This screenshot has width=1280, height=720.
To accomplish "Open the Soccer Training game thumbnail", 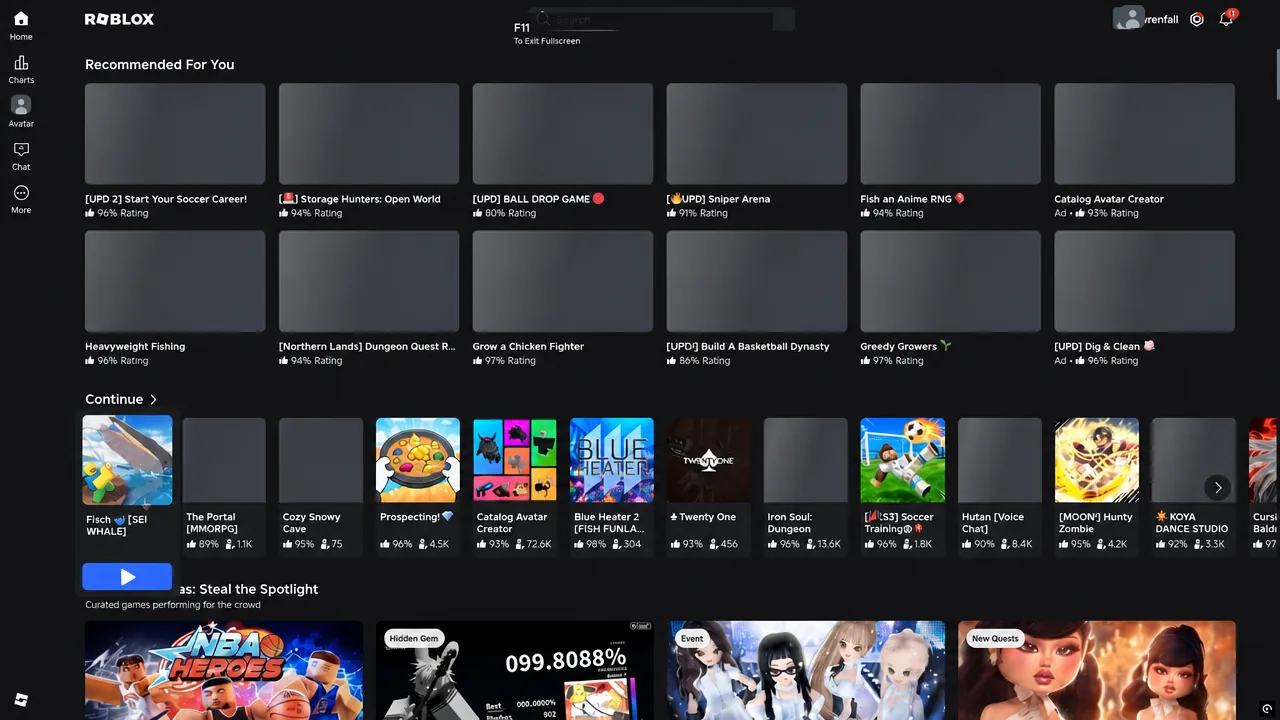I will tap(903, 460).
